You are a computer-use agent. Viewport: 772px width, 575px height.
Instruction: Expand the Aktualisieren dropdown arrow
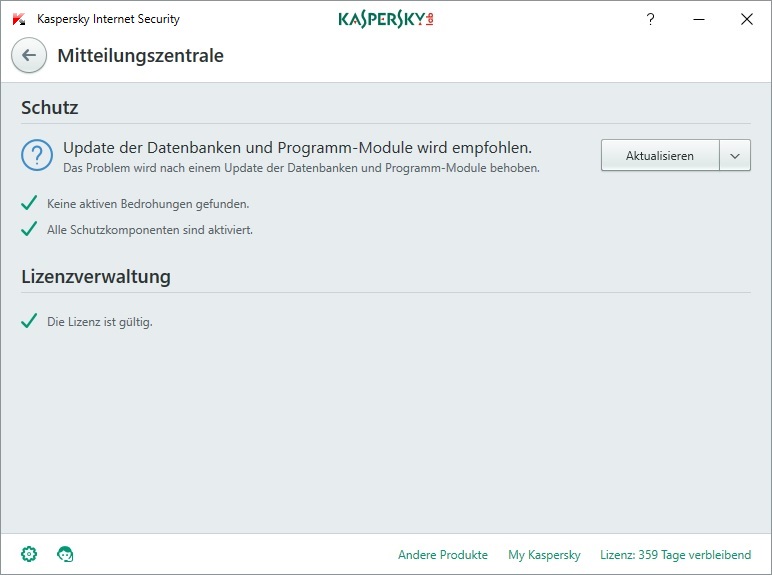point(735,156)
